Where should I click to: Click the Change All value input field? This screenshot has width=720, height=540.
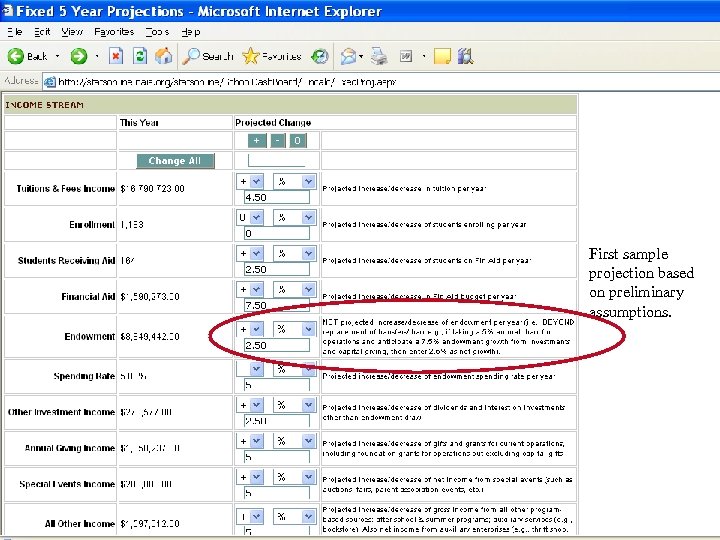pyautogui.click(x=276, y=160)
